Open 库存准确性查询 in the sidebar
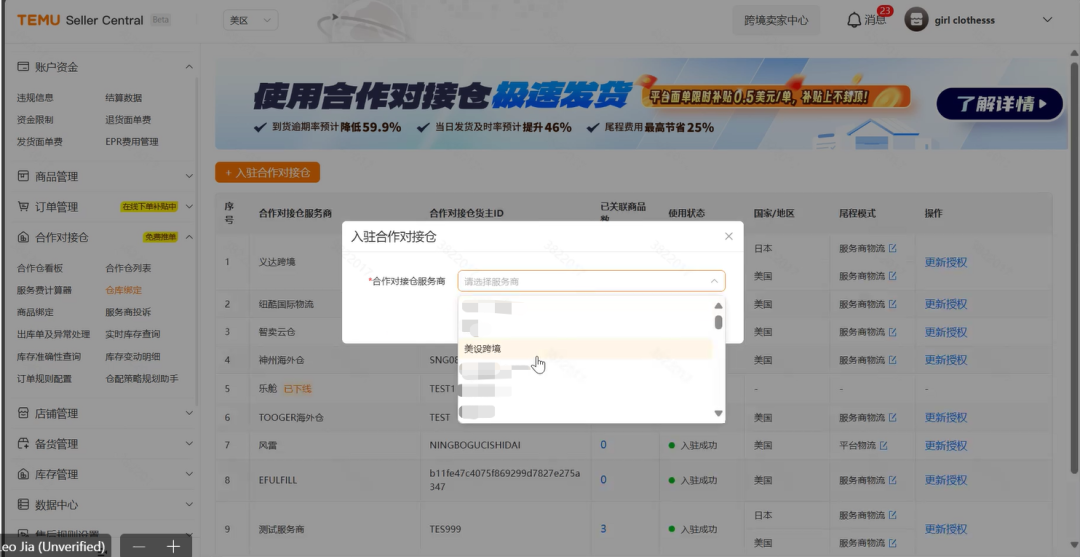This screenshot has height=557, width=1080. click(49, 357)
